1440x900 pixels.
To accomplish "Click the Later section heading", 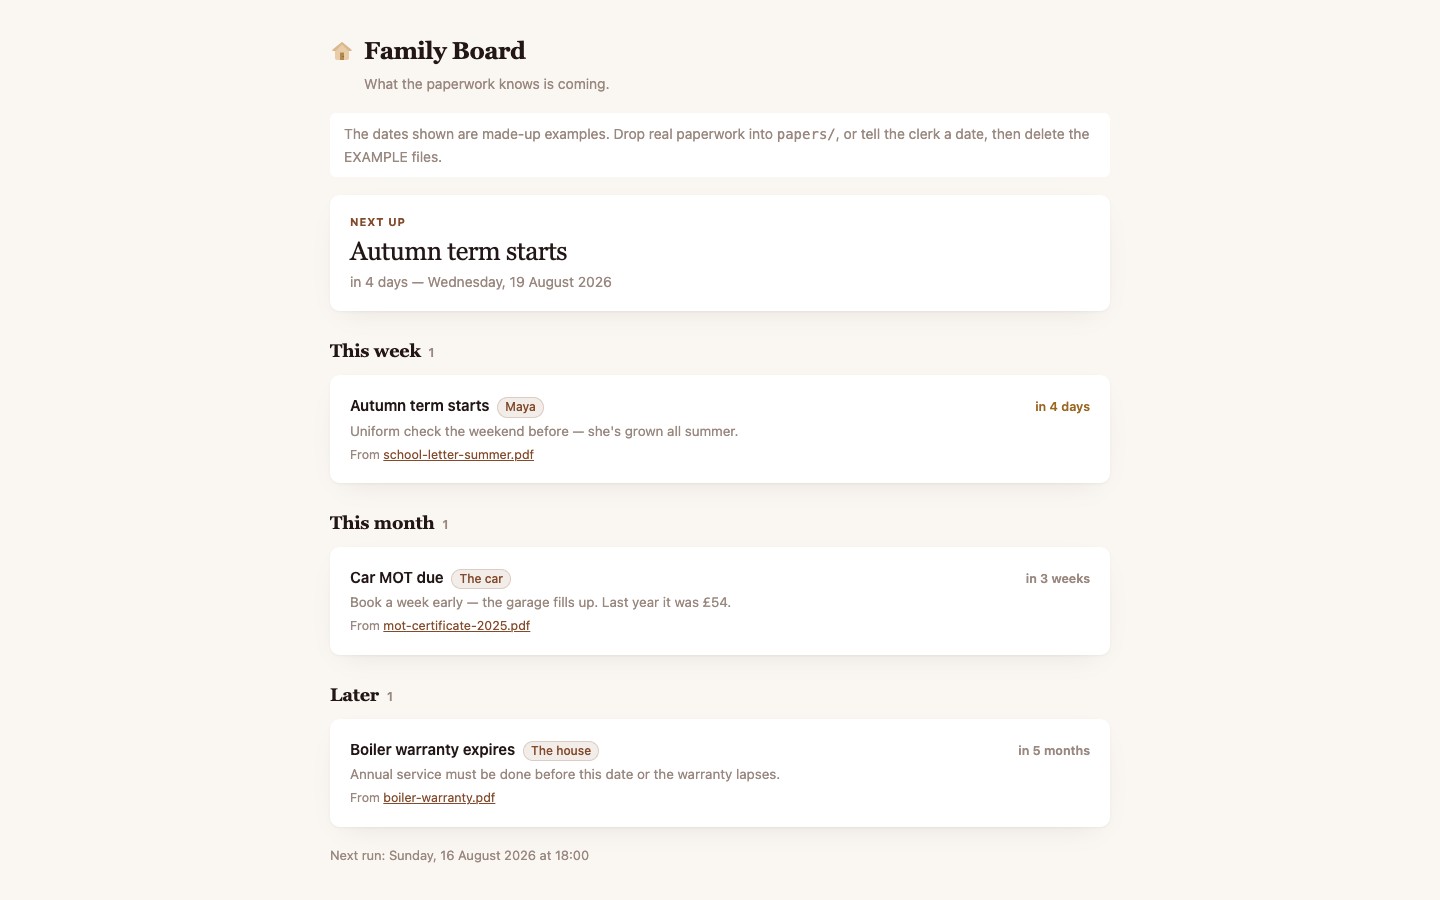I will pos(354,695).
